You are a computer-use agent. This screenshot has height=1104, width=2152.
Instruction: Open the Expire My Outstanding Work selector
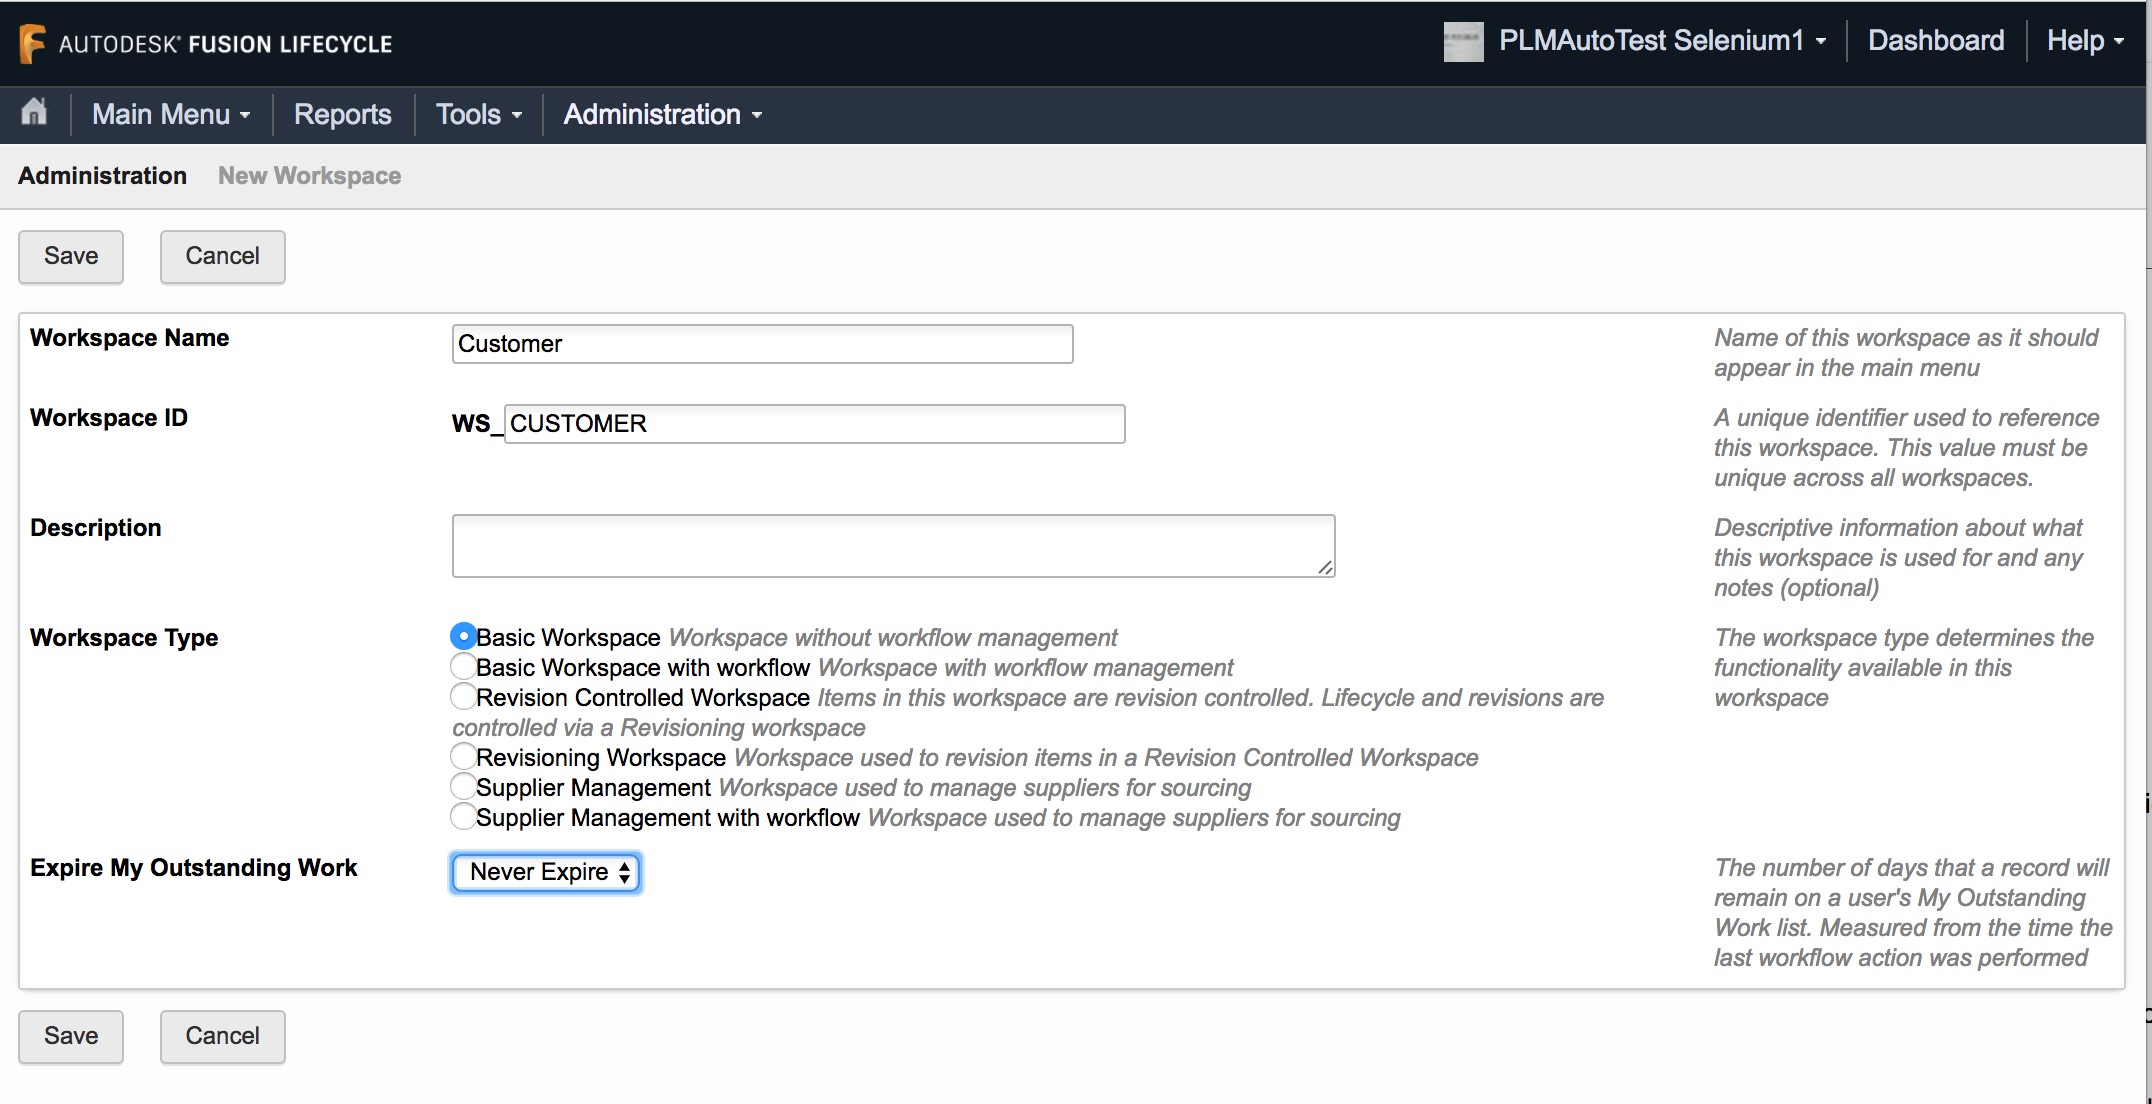[x=545, y=872]
